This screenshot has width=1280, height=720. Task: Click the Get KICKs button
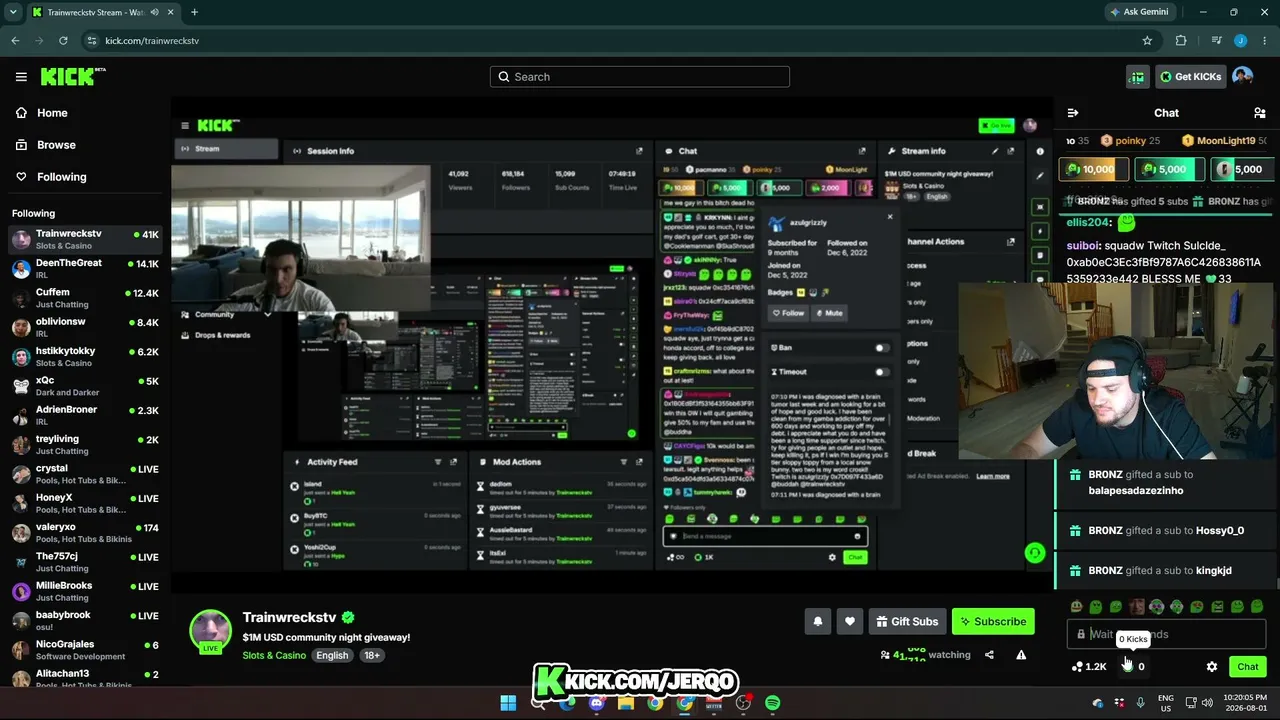tap(1191, 77)
